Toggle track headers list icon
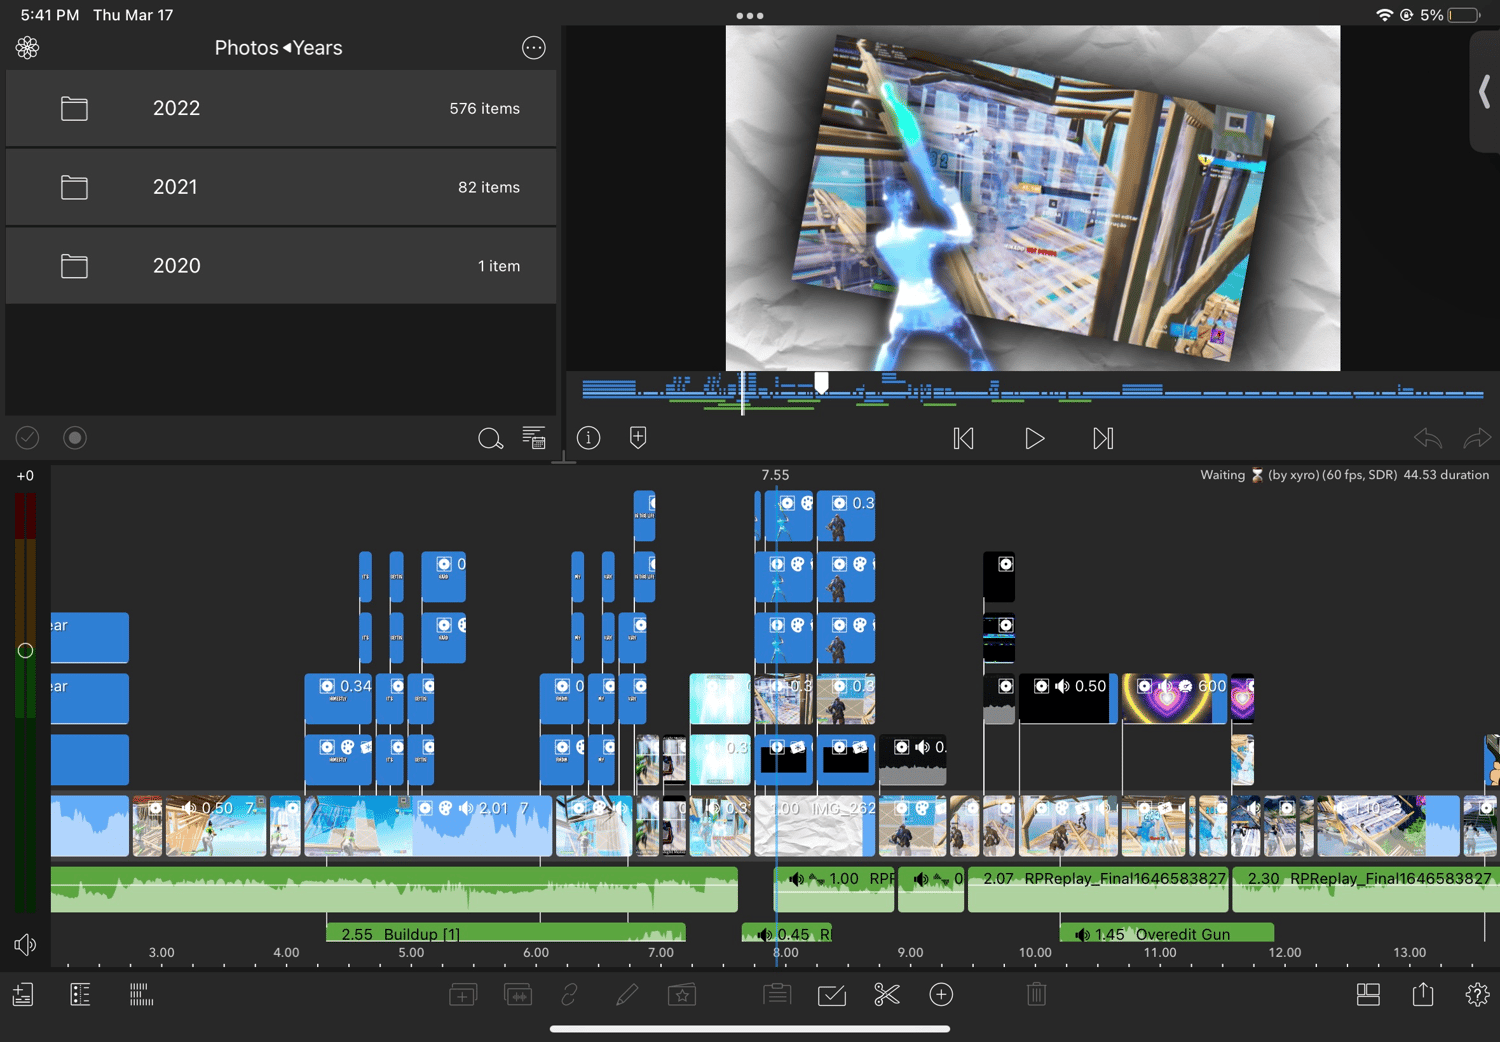 (80, 994)
